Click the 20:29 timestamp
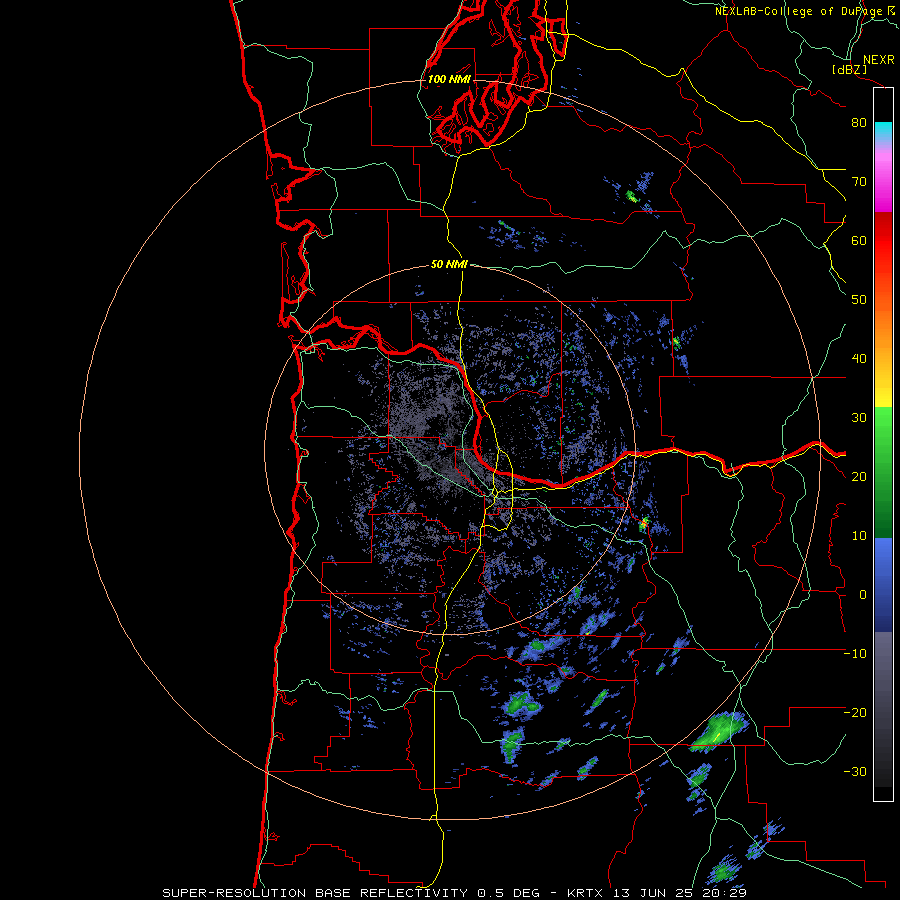 pos(724,893)
